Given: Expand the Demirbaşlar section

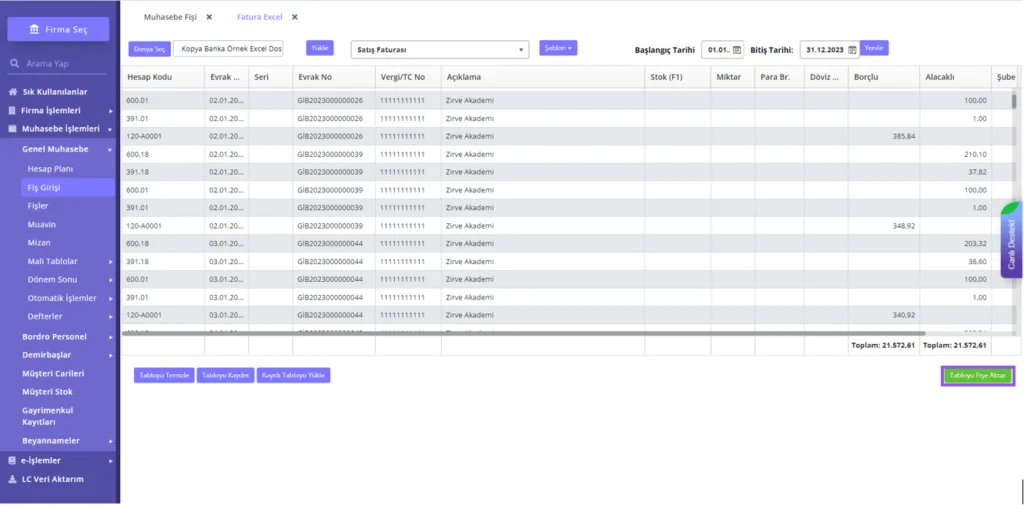Looking at the screenshot, I should click(x=110, y=355).
